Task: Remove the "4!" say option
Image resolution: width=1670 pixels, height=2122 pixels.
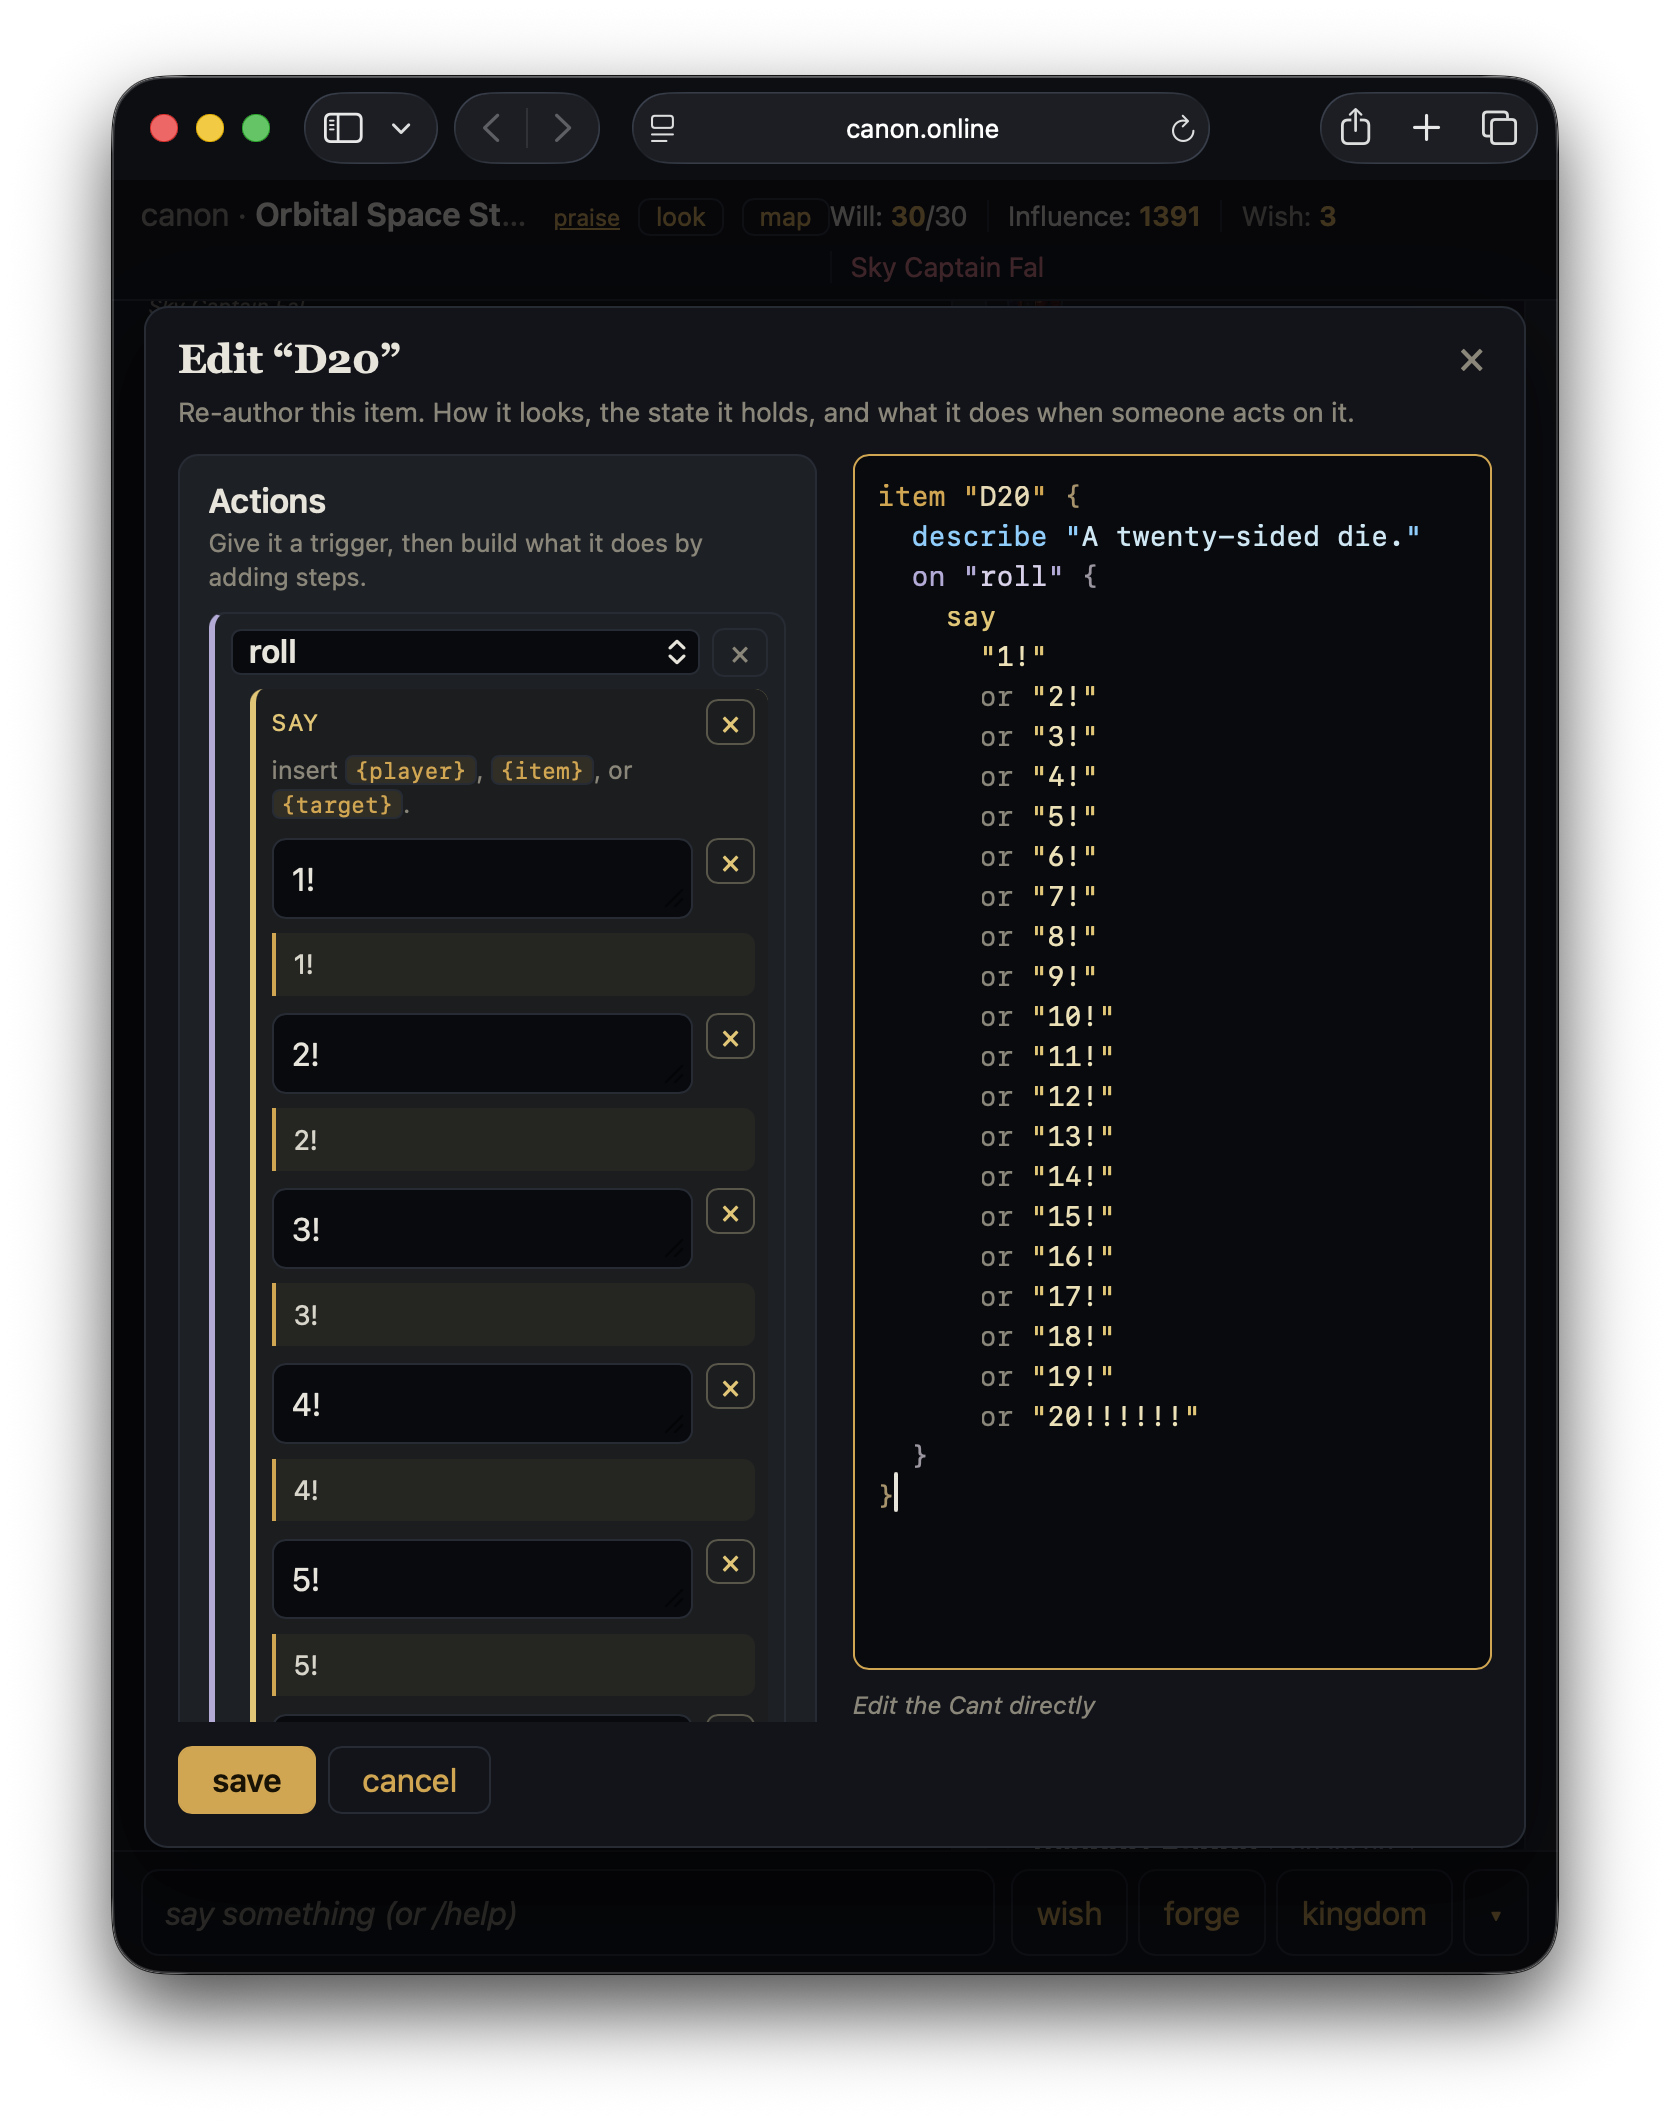Action: click(730, 1388)
